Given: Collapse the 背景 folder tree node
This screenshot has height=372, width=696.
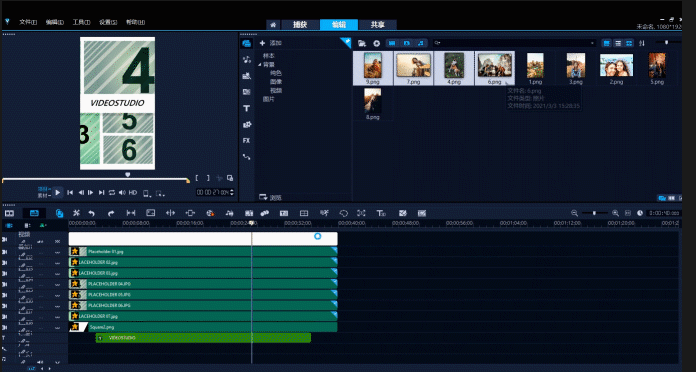Looking at the screenshot, I should pyautogui.click(x=260, y=65).
